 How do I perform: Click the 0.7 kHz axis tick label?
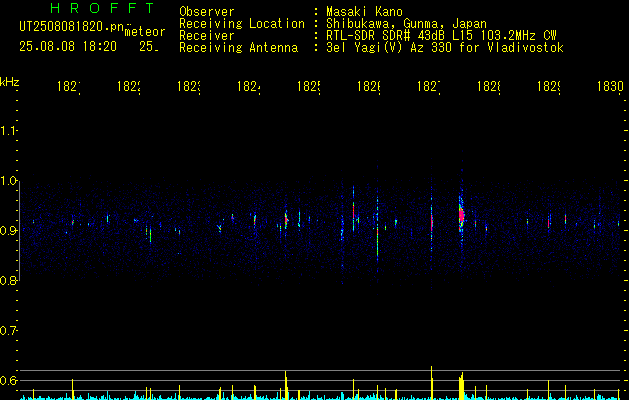(9, 330)
